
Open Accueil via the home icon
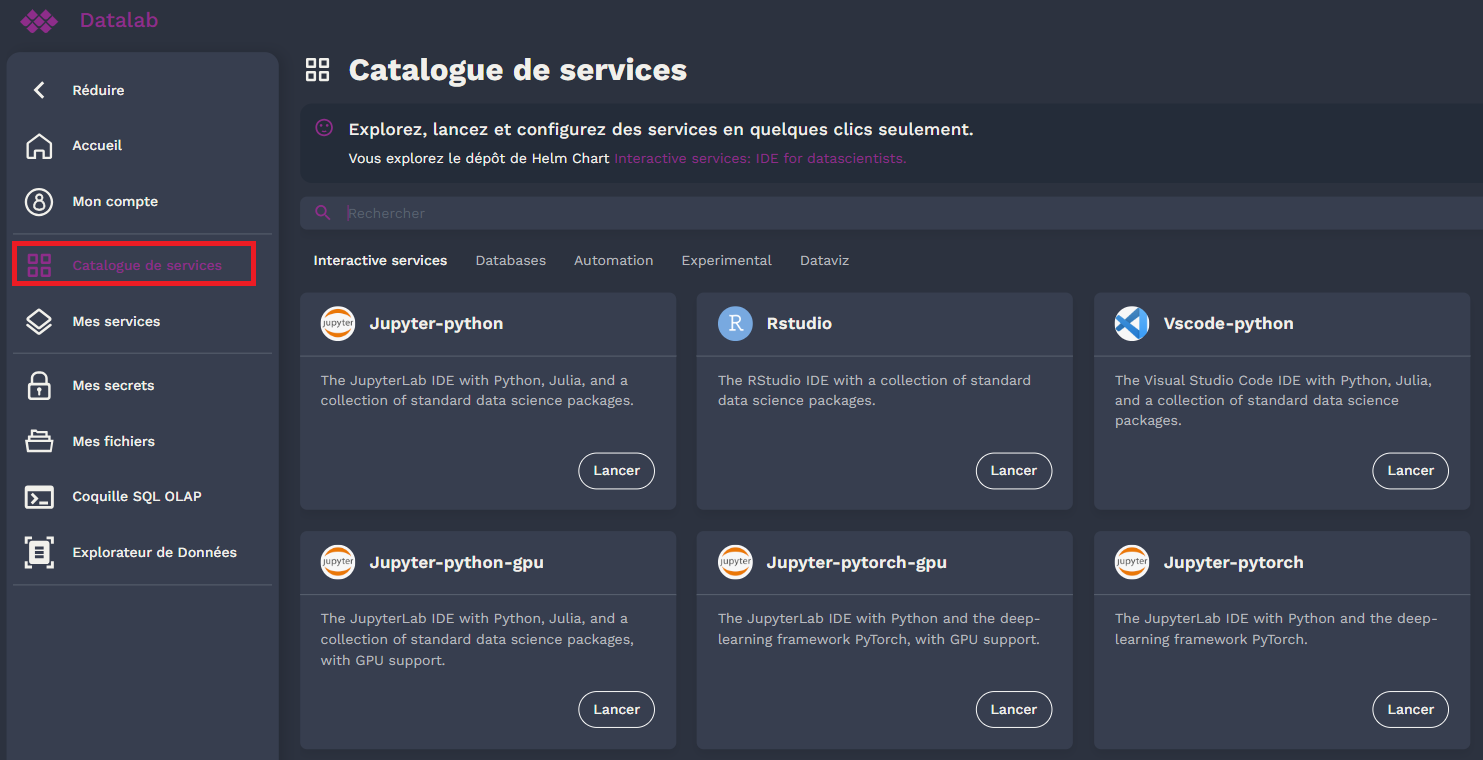(39, 145)
